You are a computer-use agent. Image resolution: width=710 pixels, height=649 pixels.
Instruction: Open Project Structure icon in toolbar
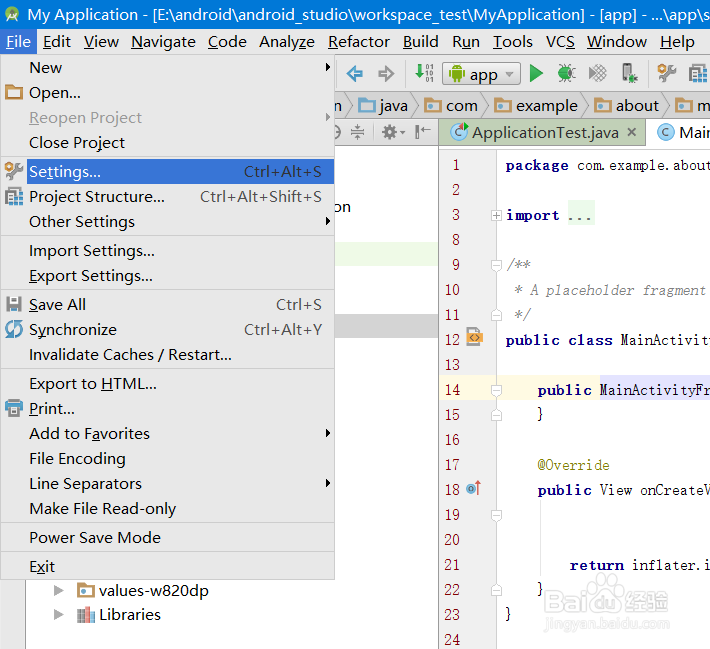(698, 73)
